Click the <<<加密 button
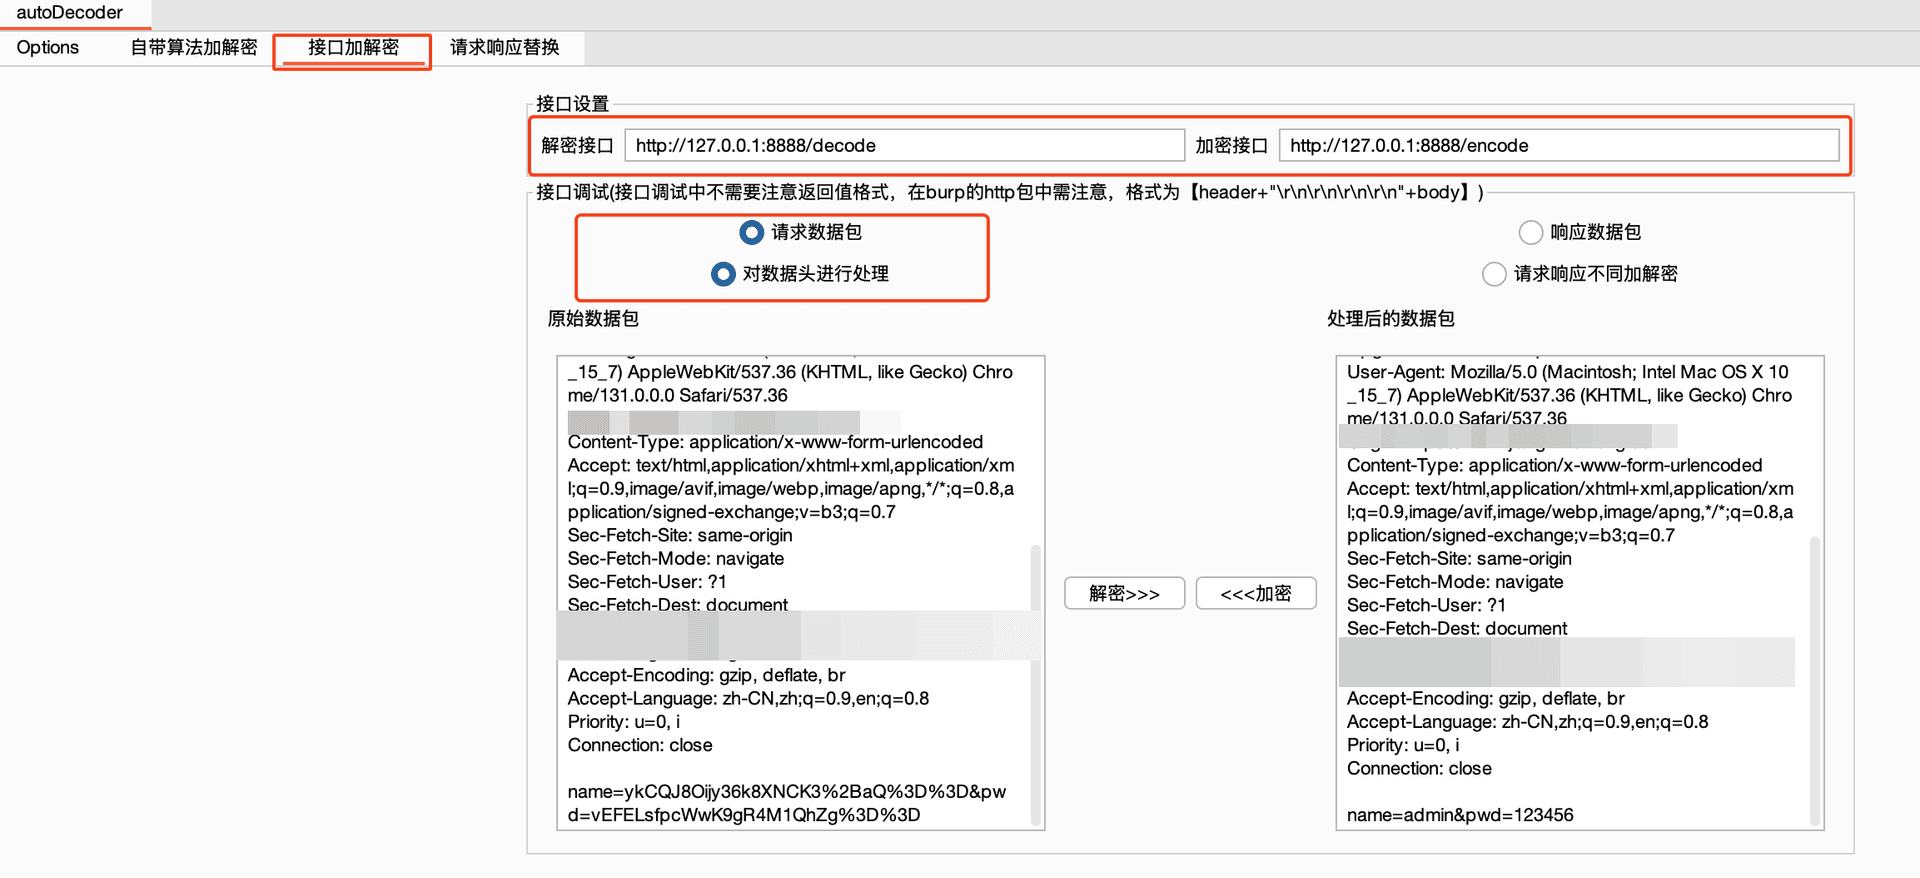 [1256, 593]
